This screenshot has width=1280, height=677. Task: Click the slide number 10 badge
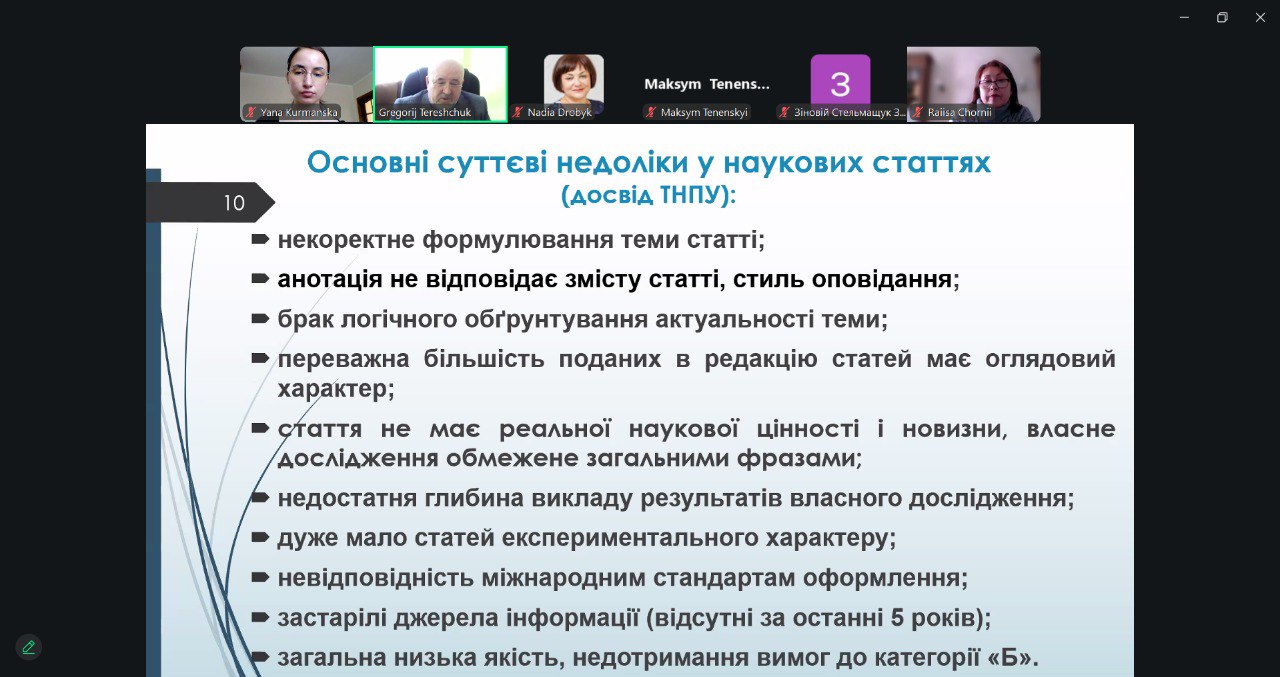coord(234,203)
